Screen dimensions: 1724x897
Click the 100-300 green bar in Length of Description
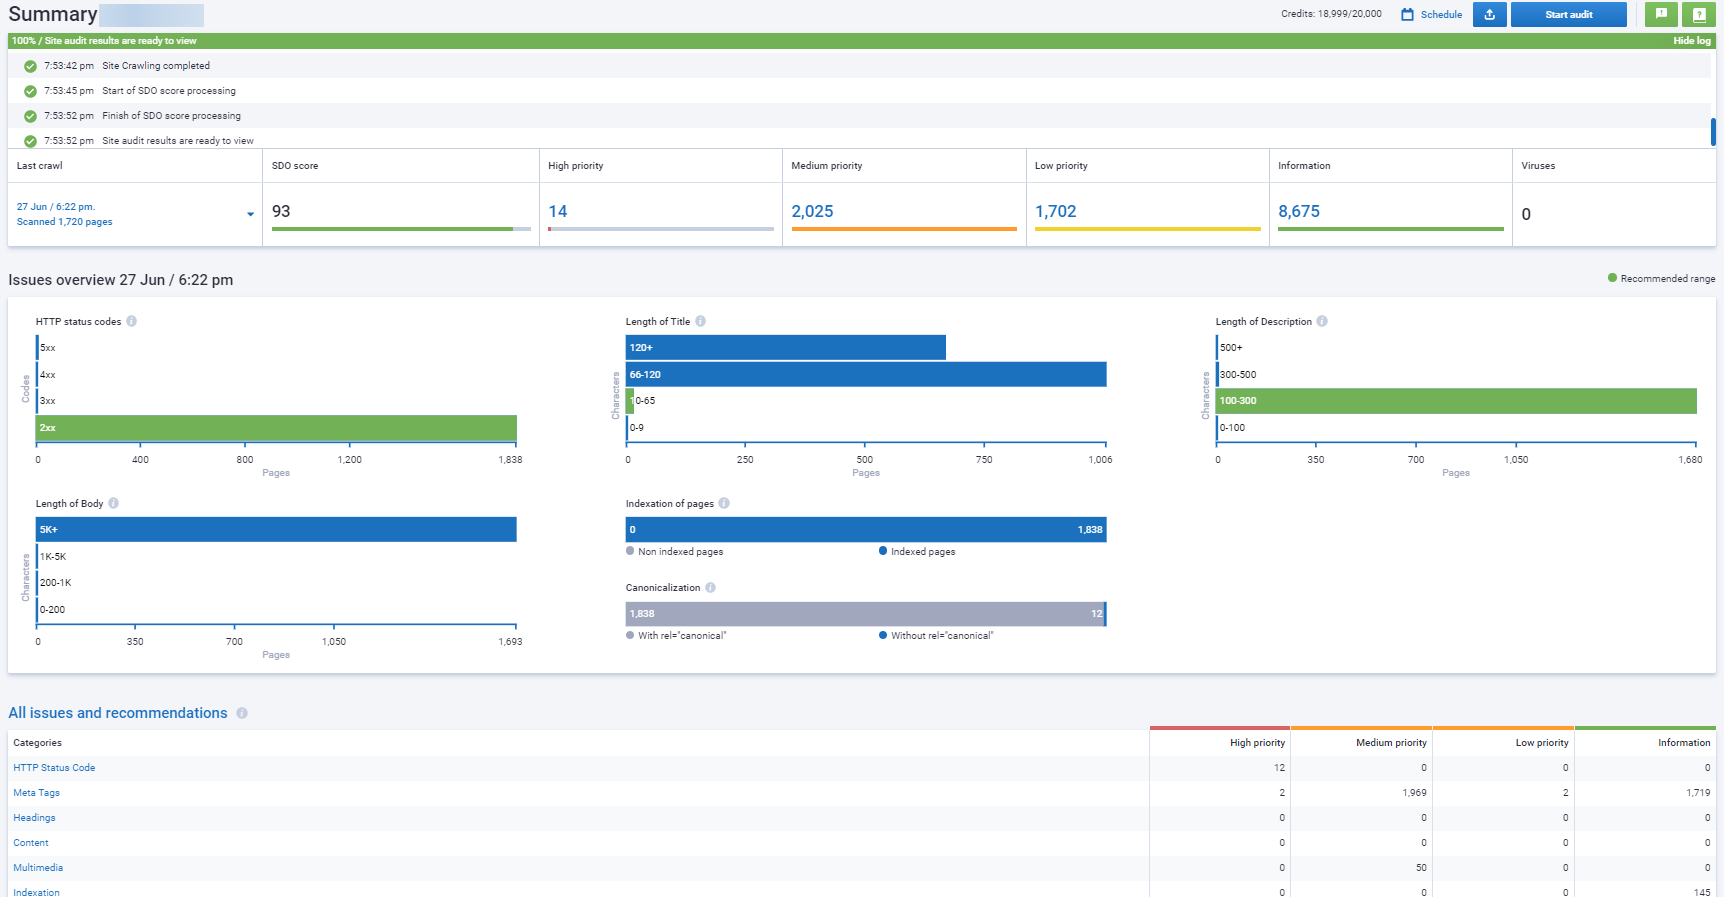click(1457, 401)
